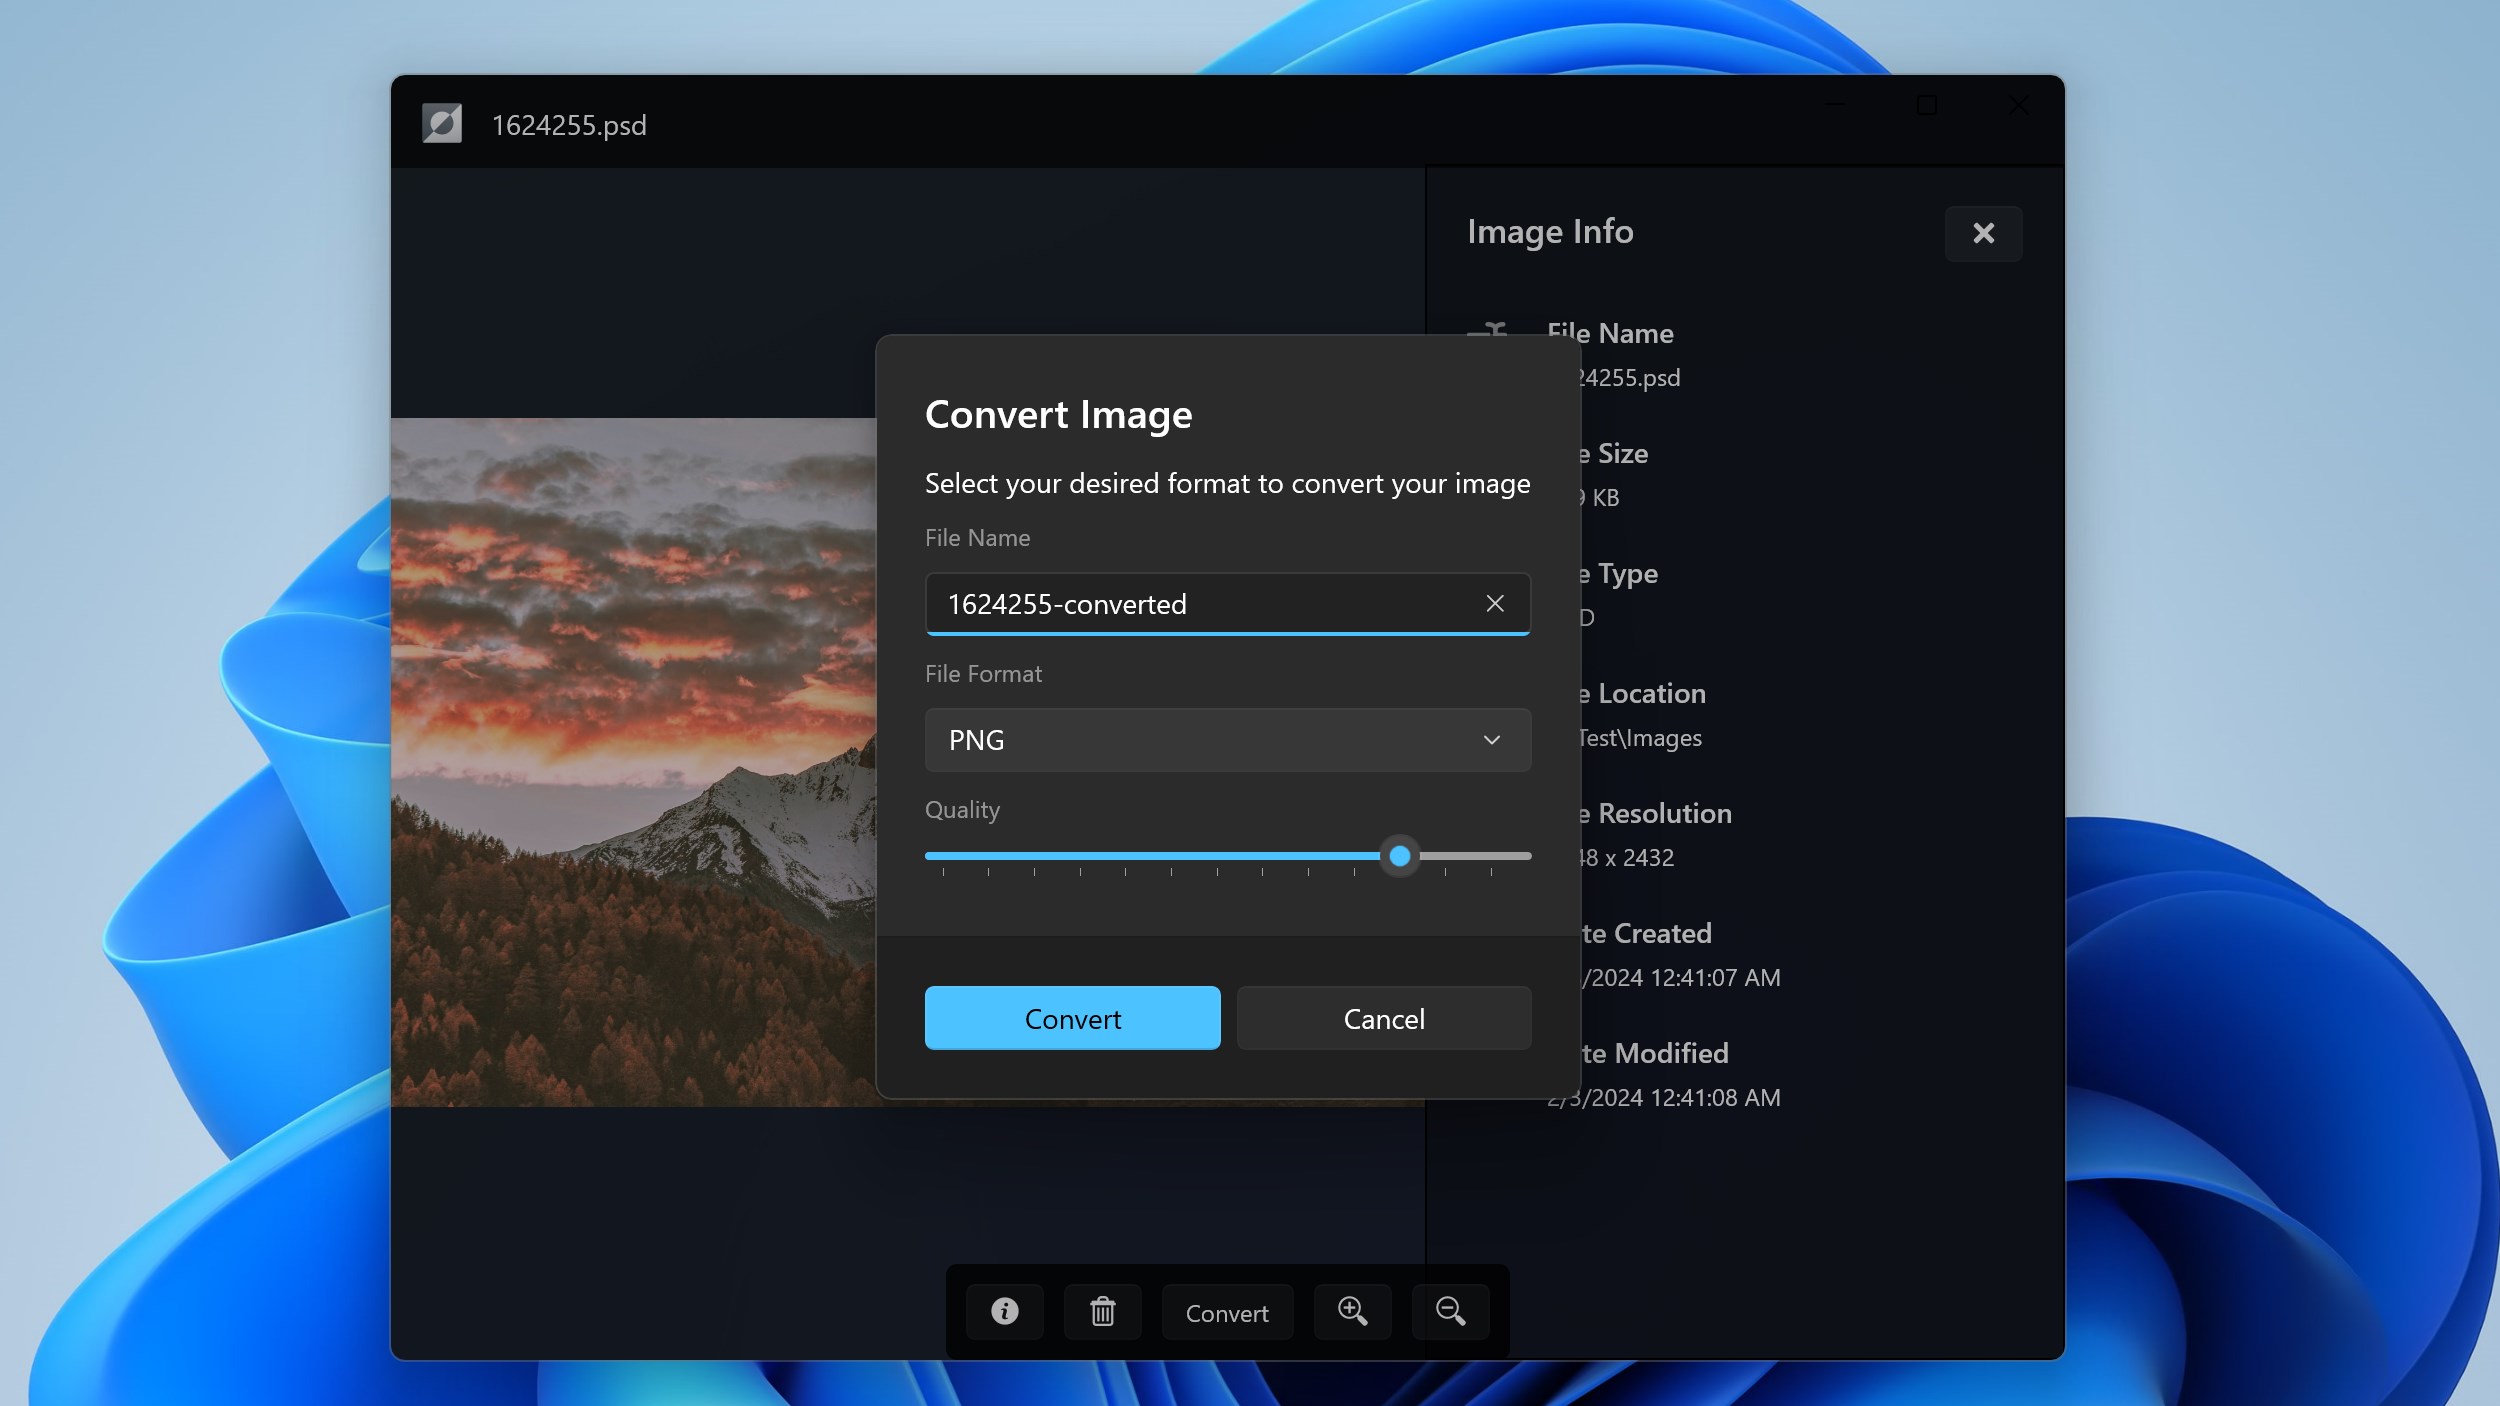Click the Quality slider thumb
This screenshot has height=1406, width=2500.
click(x=1400, y=855)
